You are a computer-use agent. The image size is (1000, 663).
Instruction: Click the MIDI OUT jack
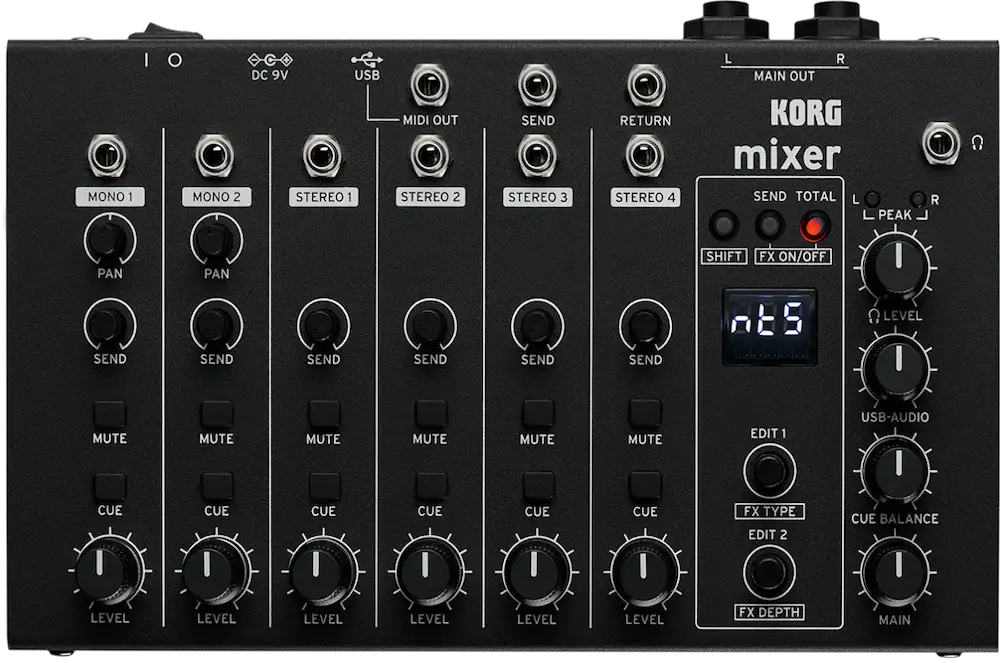click(430, 85)
